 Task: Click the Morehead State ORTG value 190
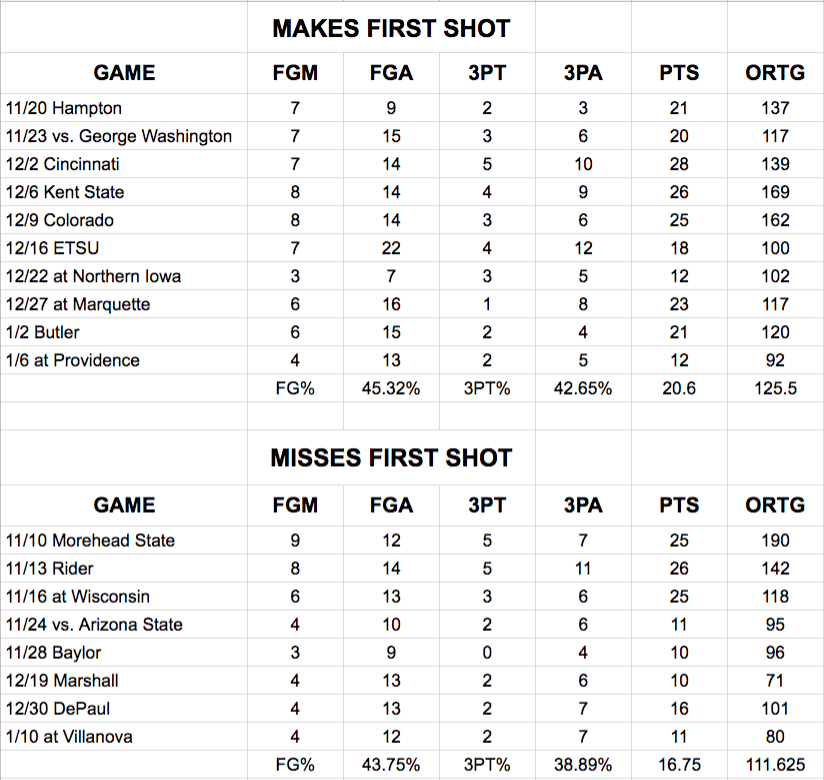coord(775,540)
